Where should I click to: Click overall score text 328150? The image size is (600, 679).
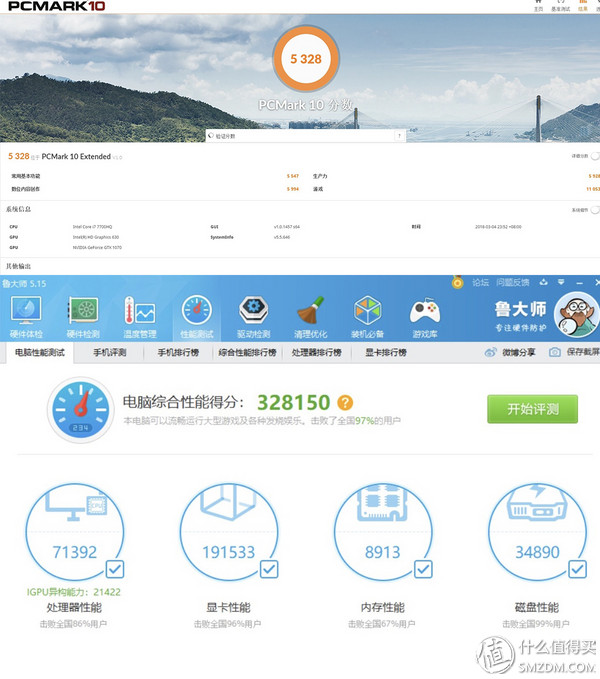(x=294, y=403)
